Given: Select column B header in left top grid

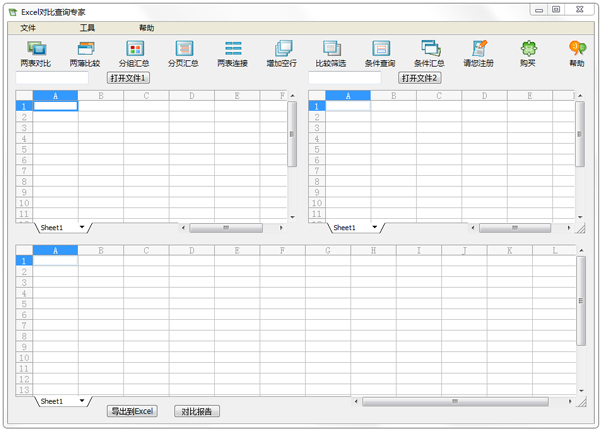Looking at the screenshot, I should click(101, 96).
